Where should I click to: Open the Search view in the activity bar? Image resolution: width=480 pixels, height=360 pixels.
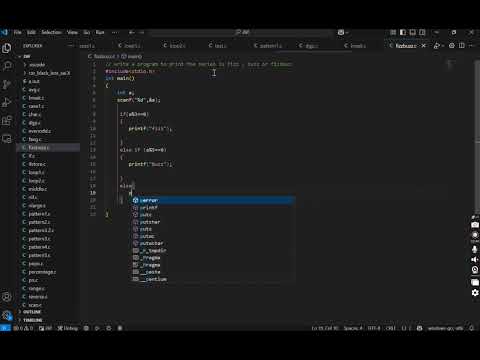coord(7,66)
